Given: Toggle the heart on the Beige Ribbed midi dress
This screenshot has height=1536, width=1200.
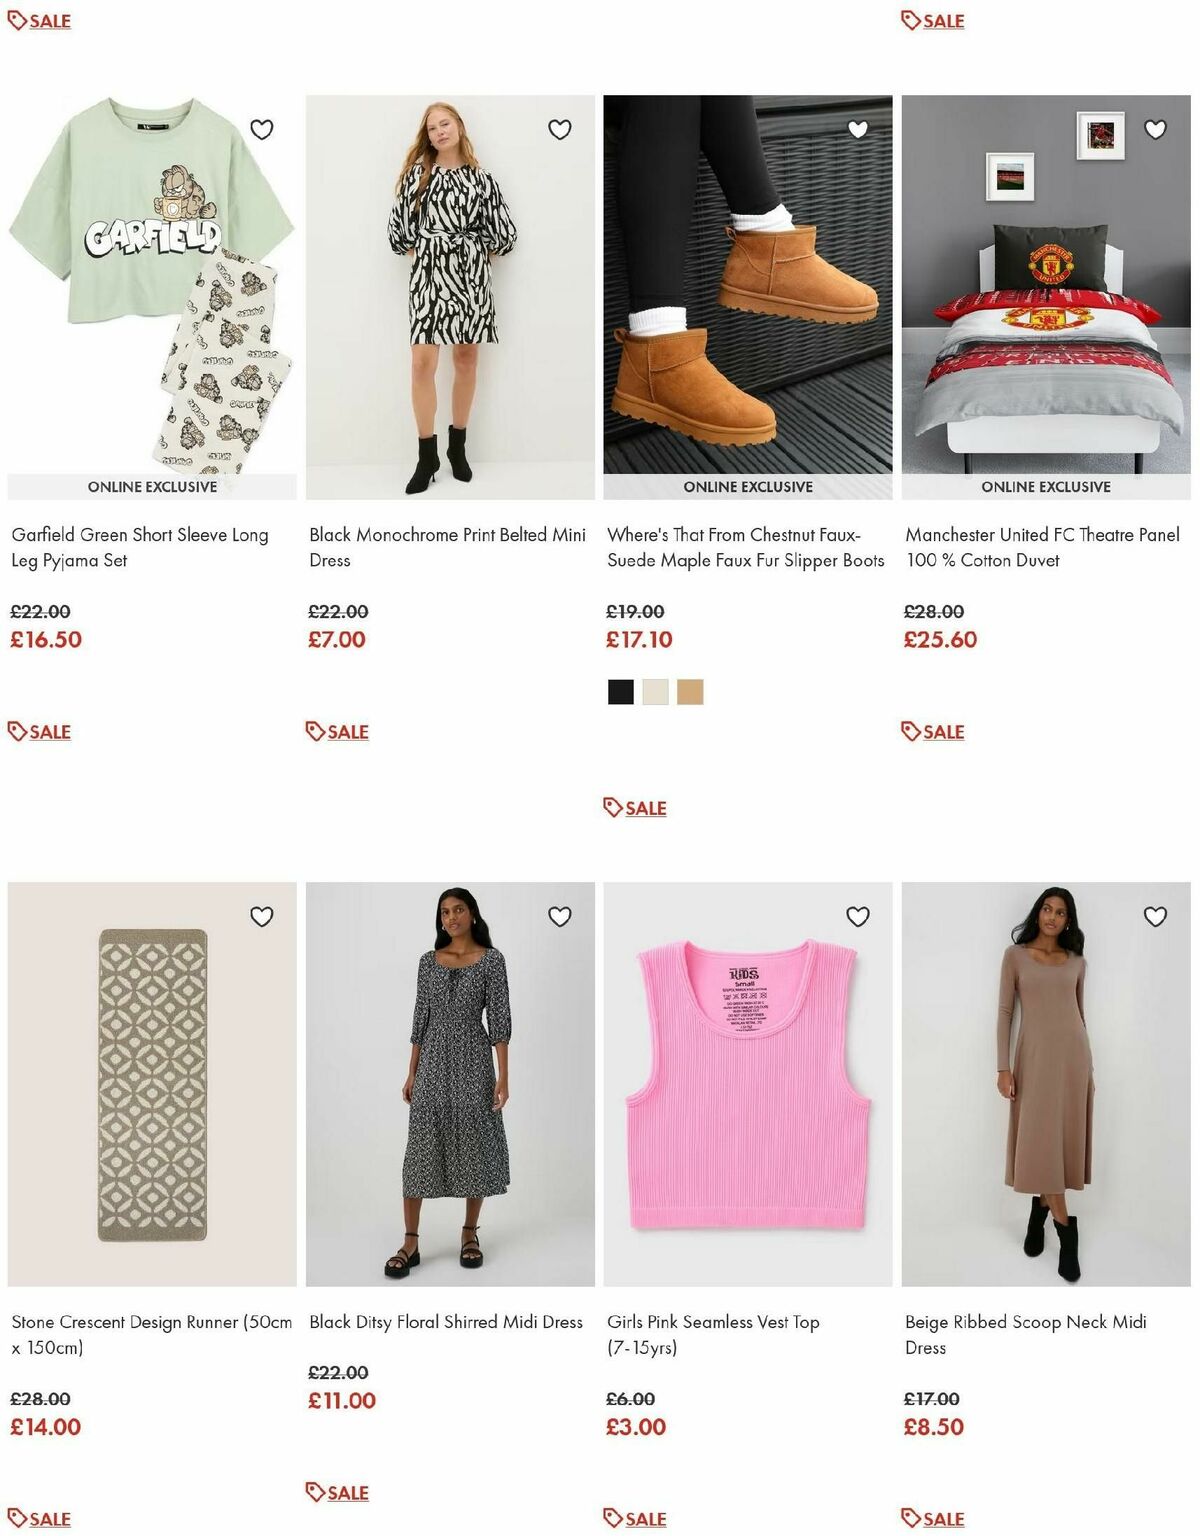Looking at the screenshot, I should click(1157, 915).
